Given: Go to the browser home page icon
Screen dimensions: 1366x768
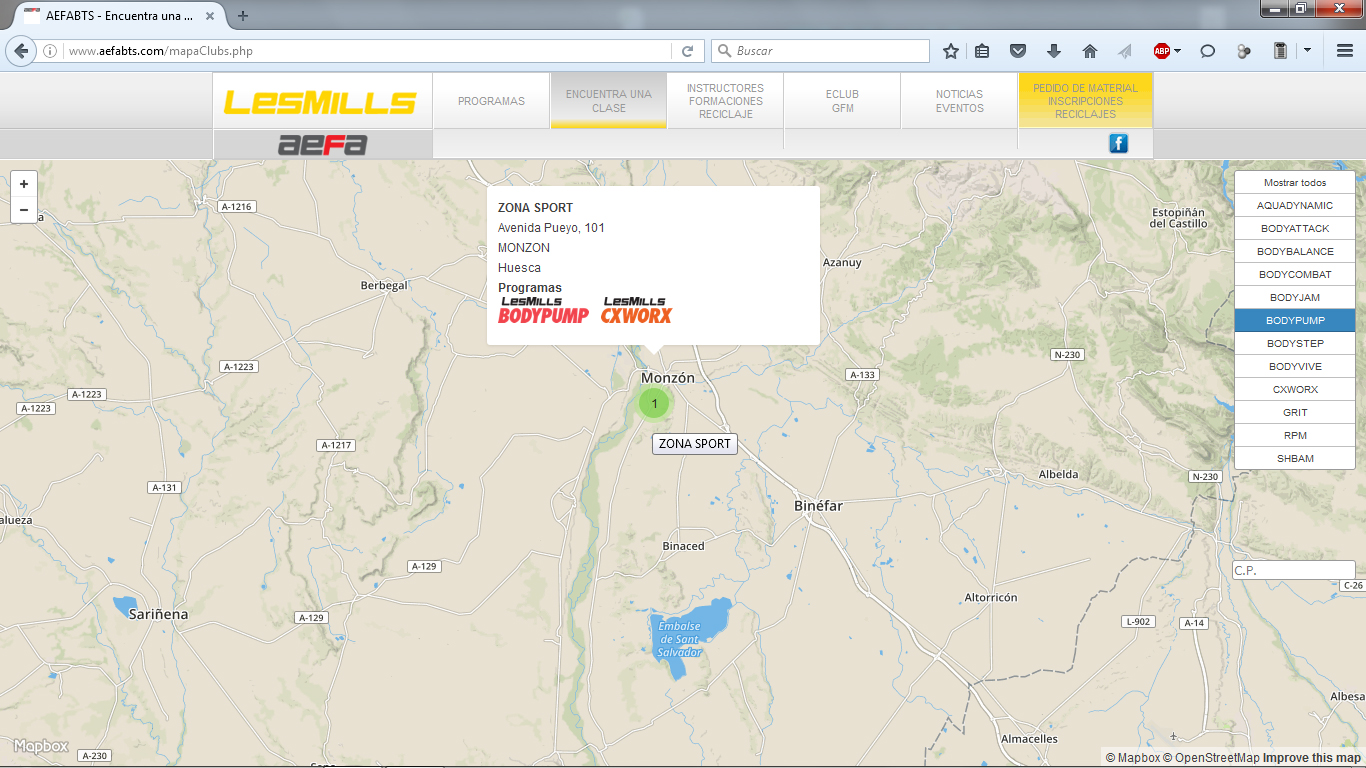Looking at the screenshot, I should (1090, 51).
